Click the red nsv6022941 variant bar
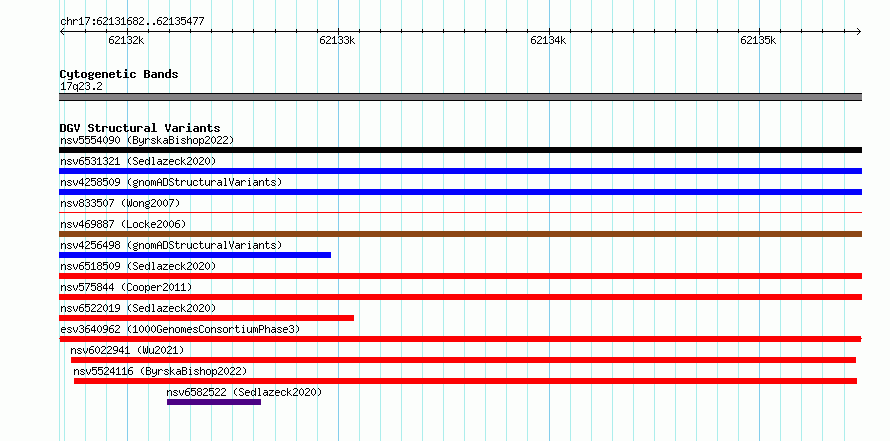This screenshot has height=441, width=890. [x=463, y=360]
